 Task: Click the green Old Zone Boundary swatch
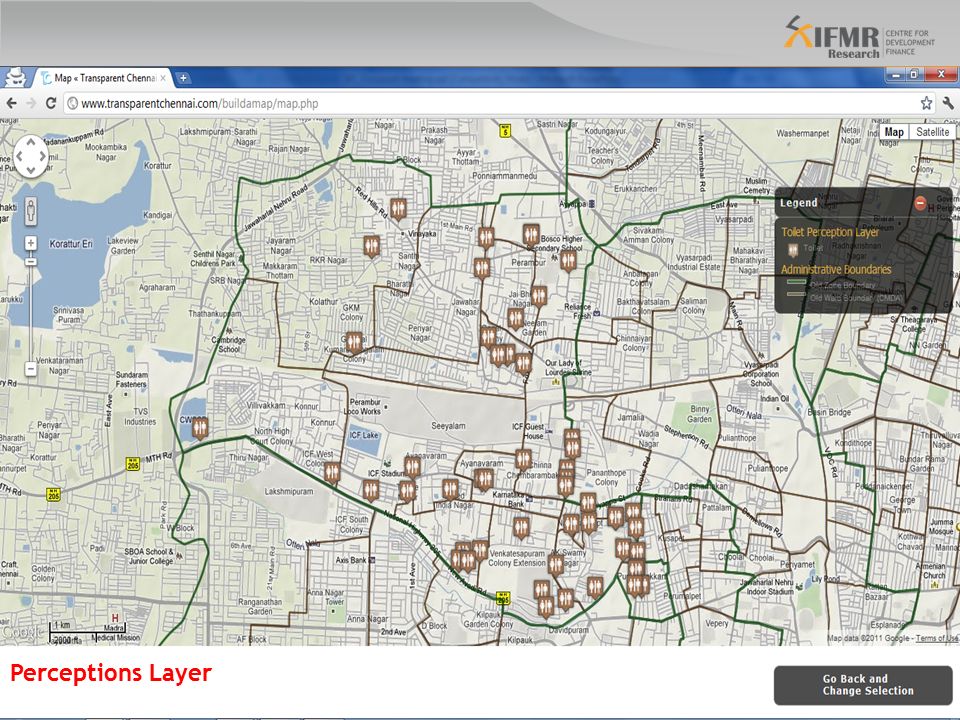tap(796, 282)
